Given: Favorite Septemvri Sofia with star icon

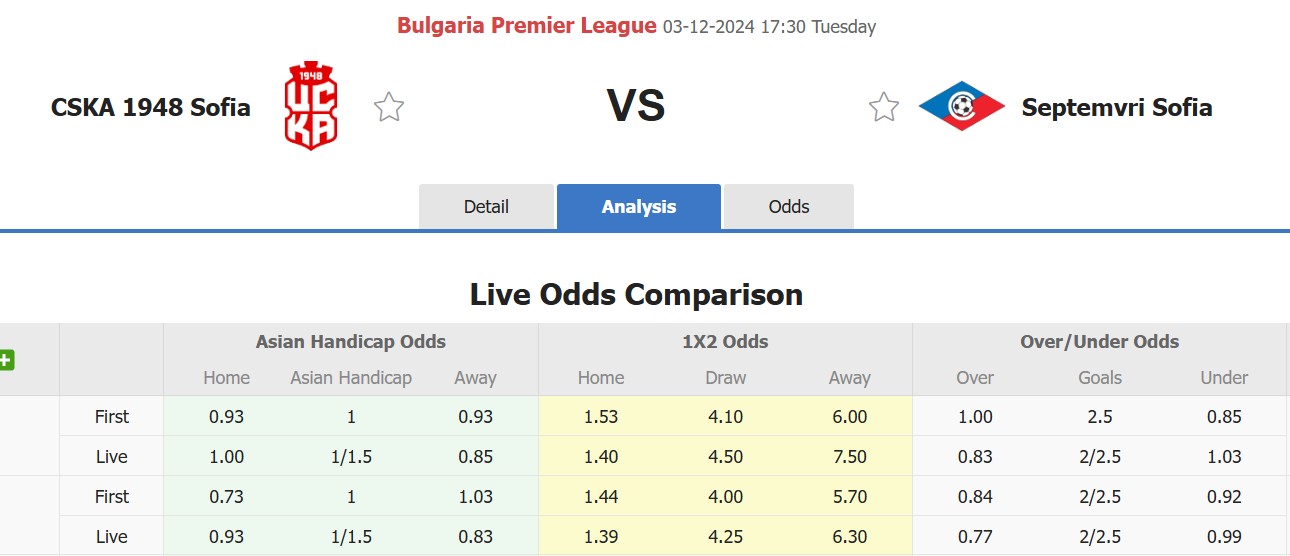Looking at the screenshot, I should coord(884,107).
